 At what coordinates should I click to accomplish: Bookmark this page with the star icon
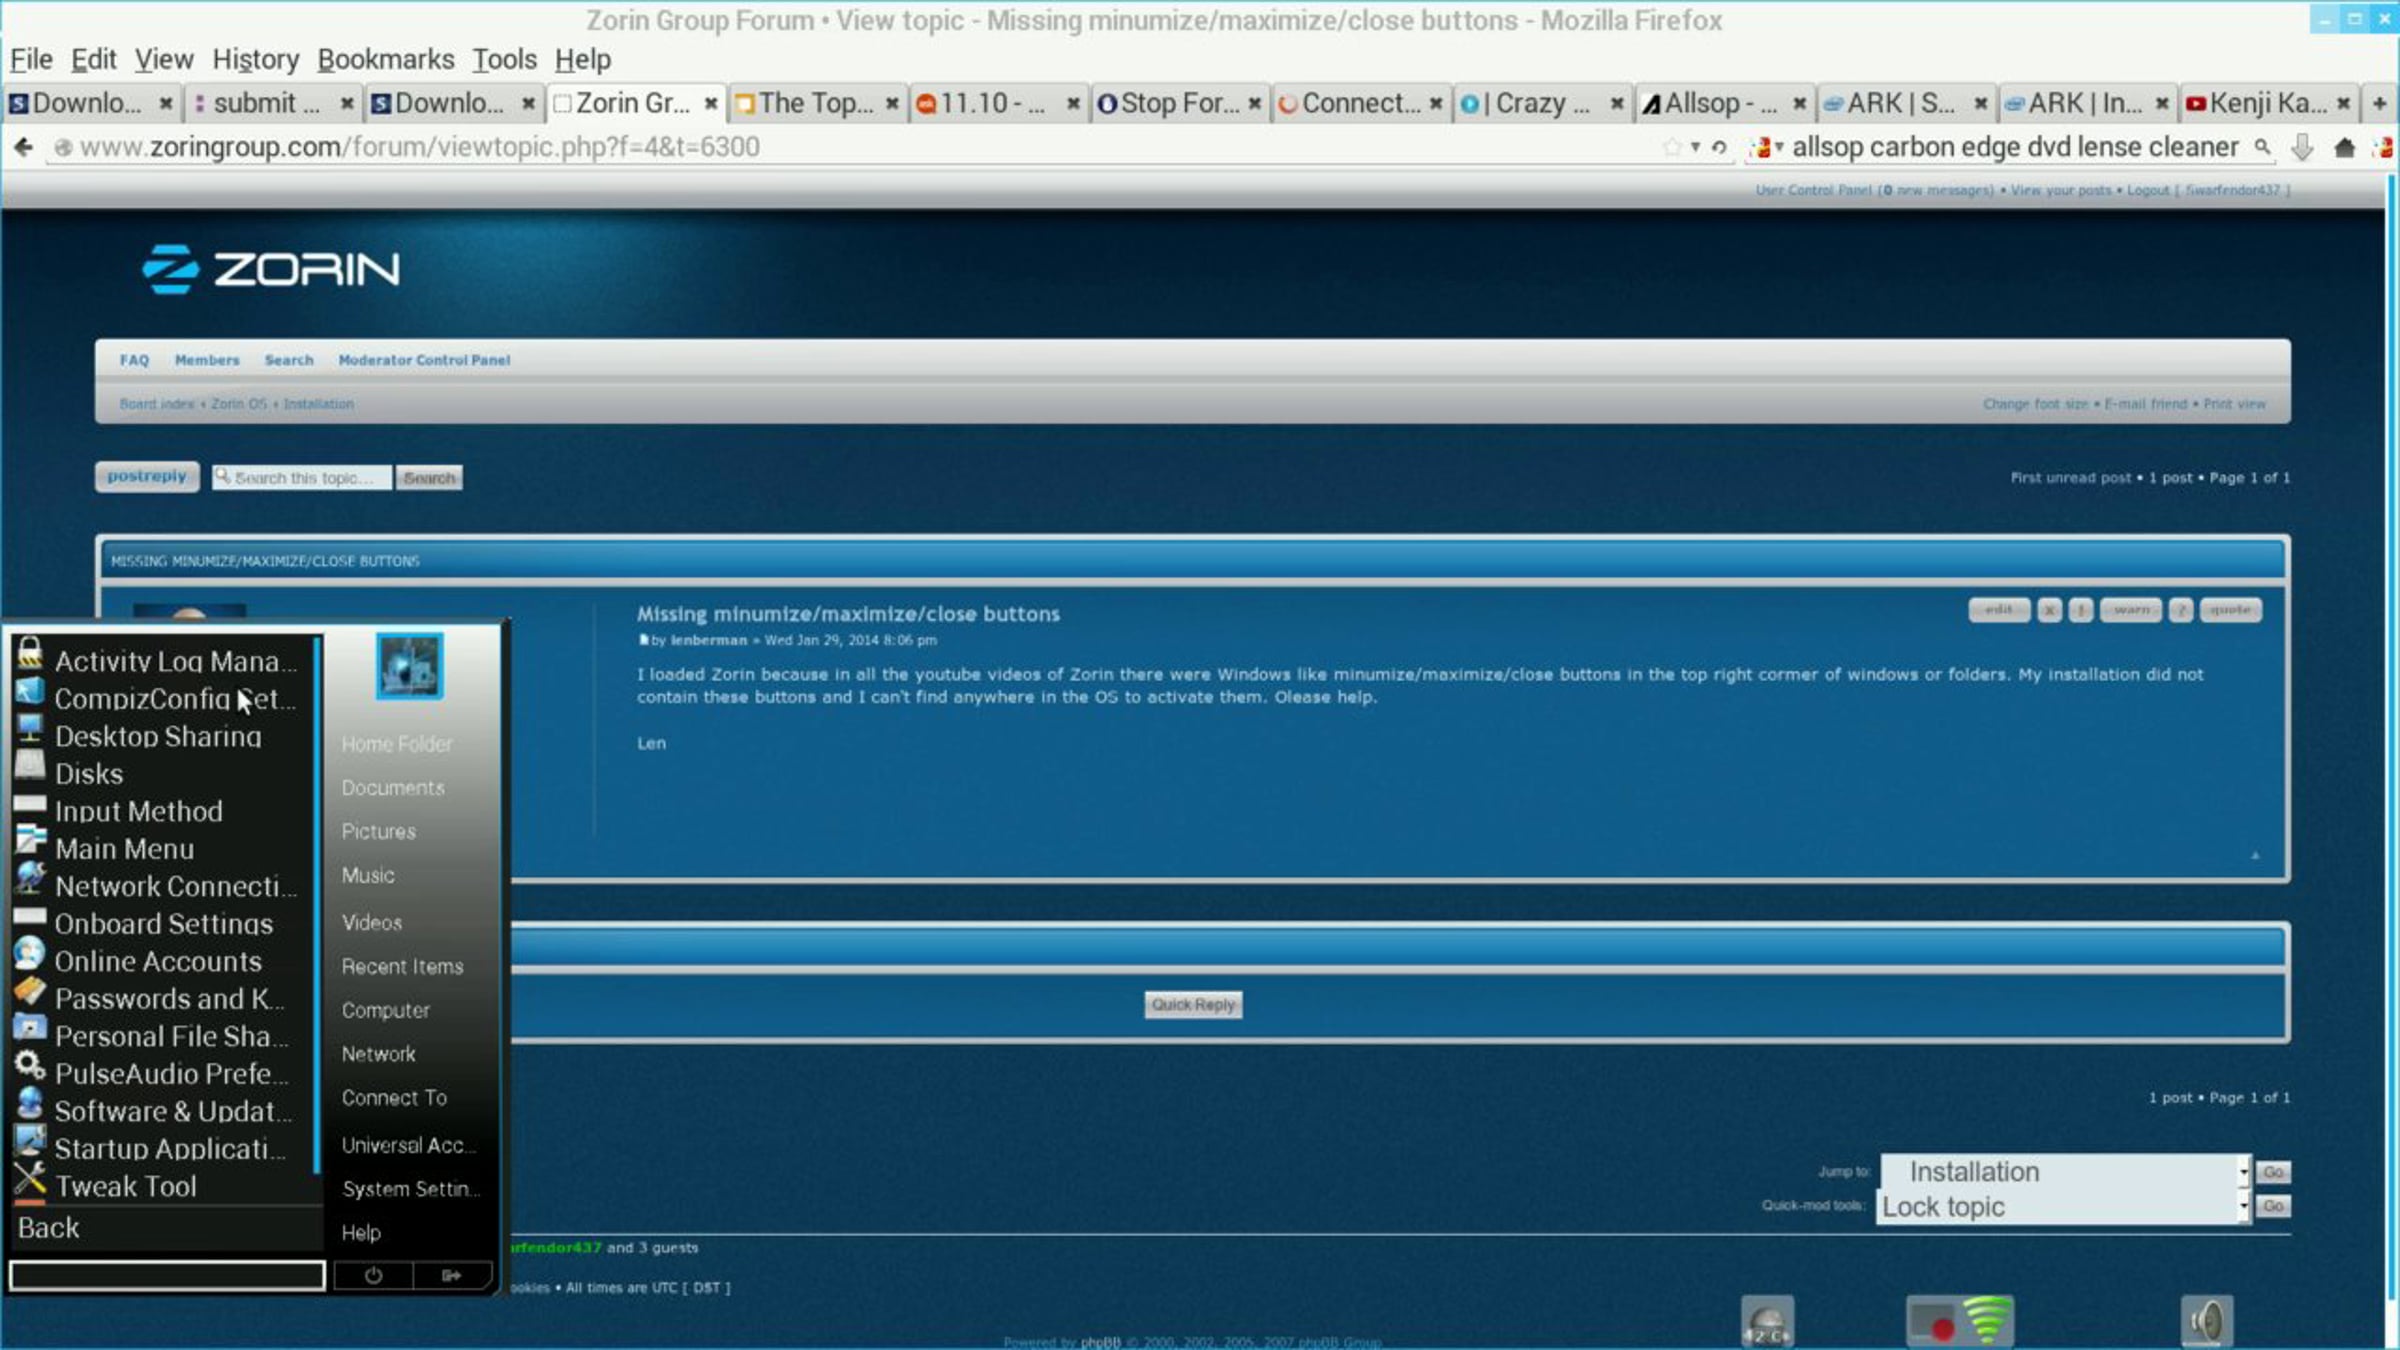pos(1671,148)
